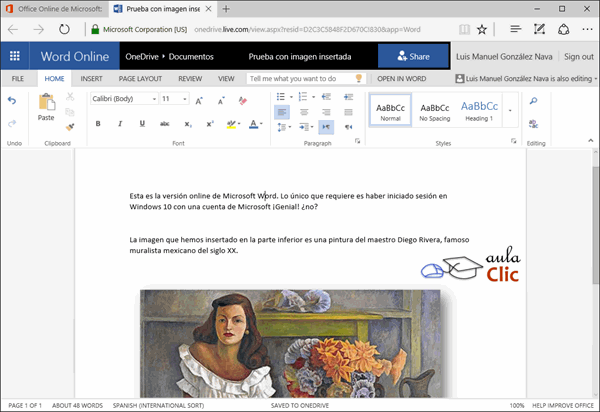Click the Sign out link

pos(579,57)
